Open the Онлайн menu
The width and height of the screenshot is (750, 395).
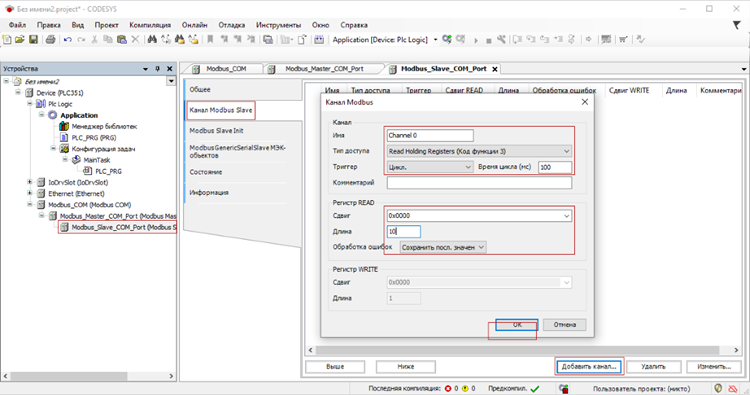pos(194,25)
